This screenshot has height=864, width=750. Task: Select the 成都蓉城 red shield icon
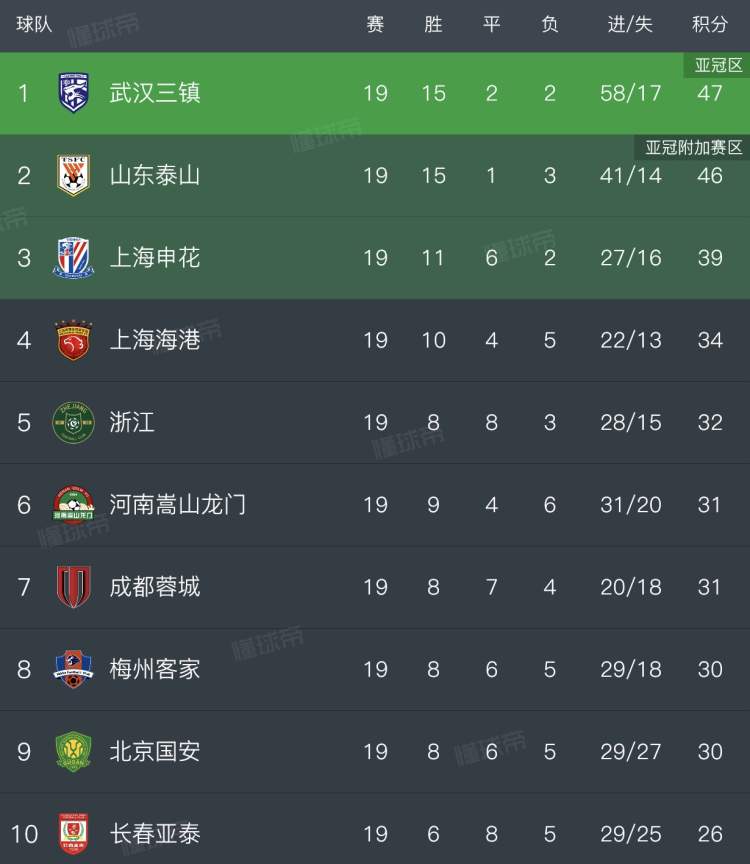pos(74,587)
